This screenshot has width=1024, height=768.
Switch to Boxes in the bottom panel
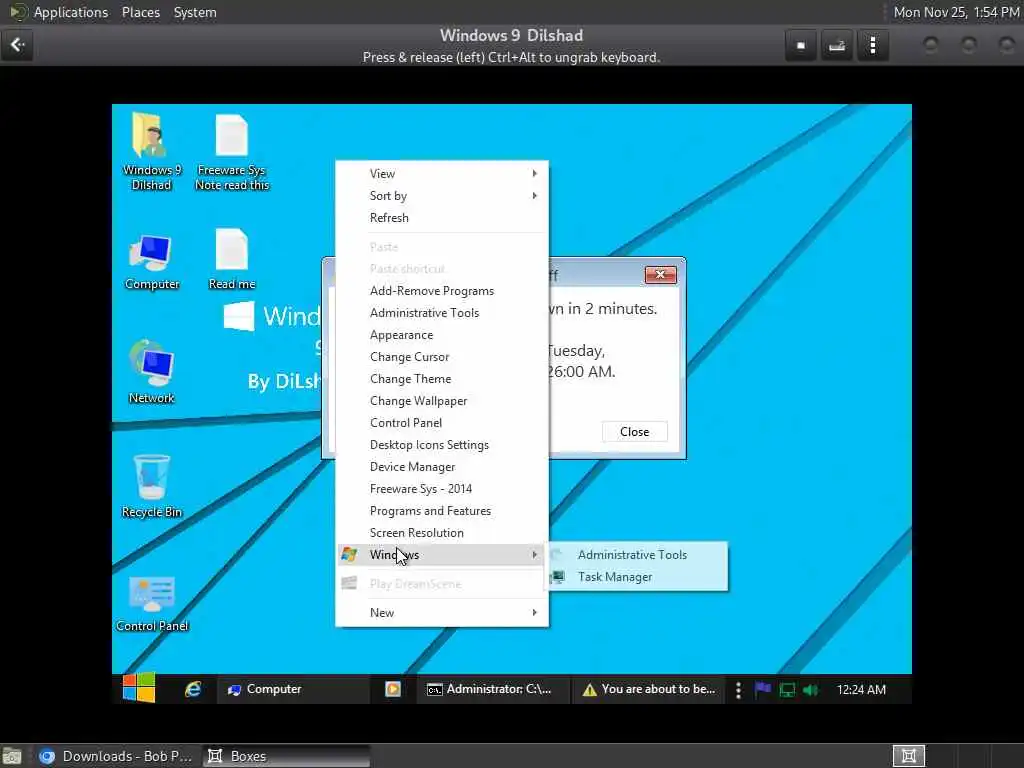pos(285,756)
